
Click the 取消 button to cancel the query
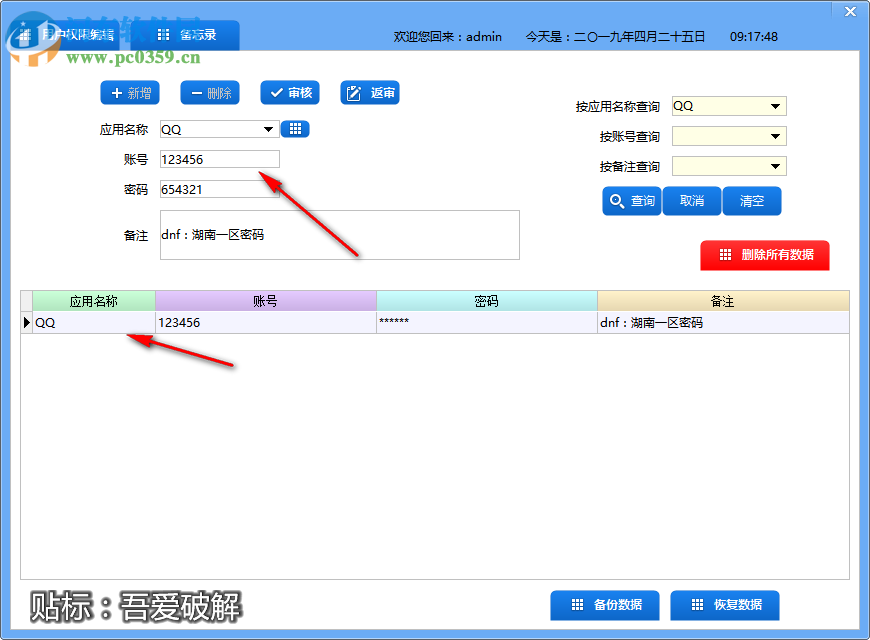pyautogui.click(x=692, y=200)
